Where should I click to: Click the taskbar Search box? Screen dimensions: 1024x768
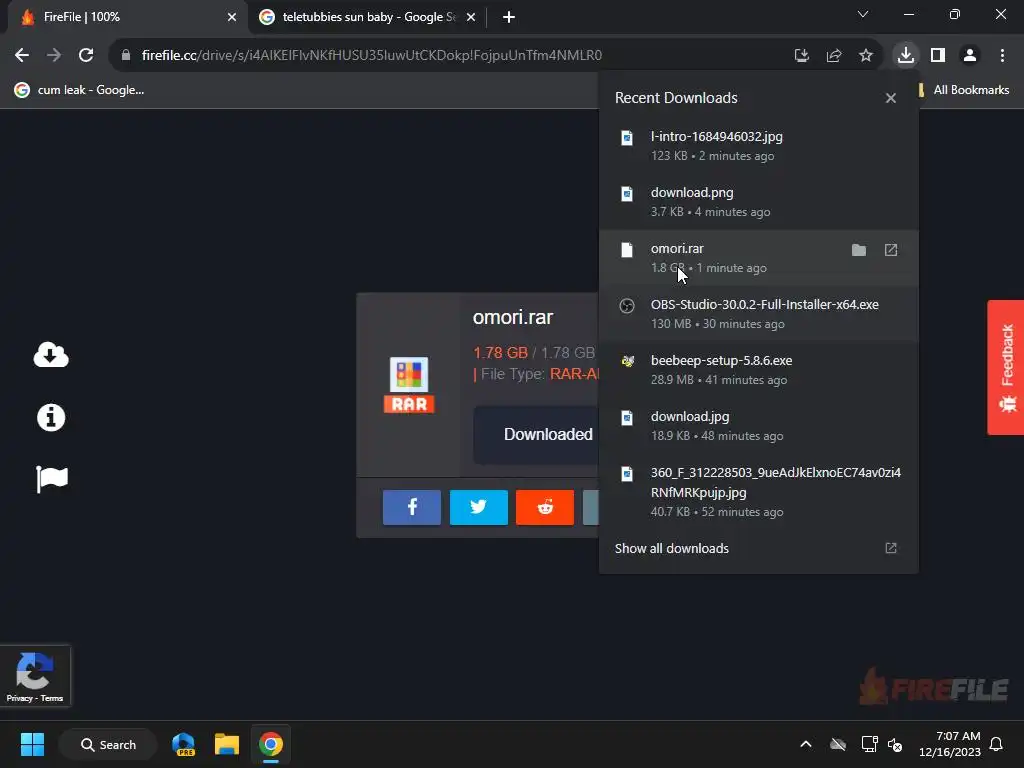(108, 744)
